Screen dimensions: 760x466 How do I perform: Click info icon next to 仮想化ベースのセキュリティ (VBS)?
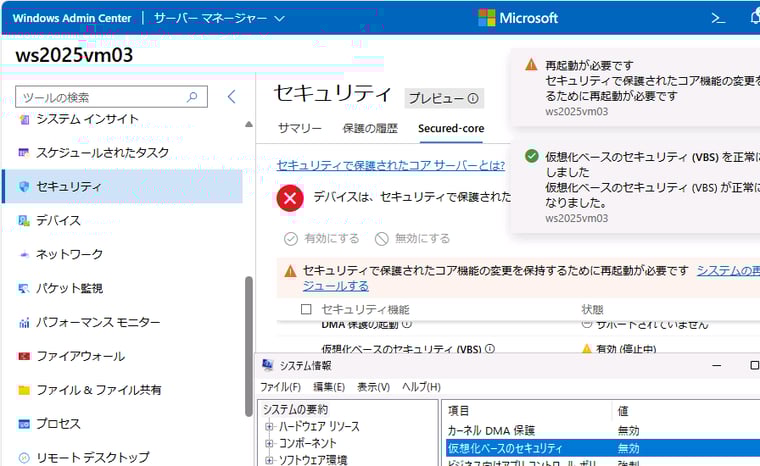tap(490, 348)
